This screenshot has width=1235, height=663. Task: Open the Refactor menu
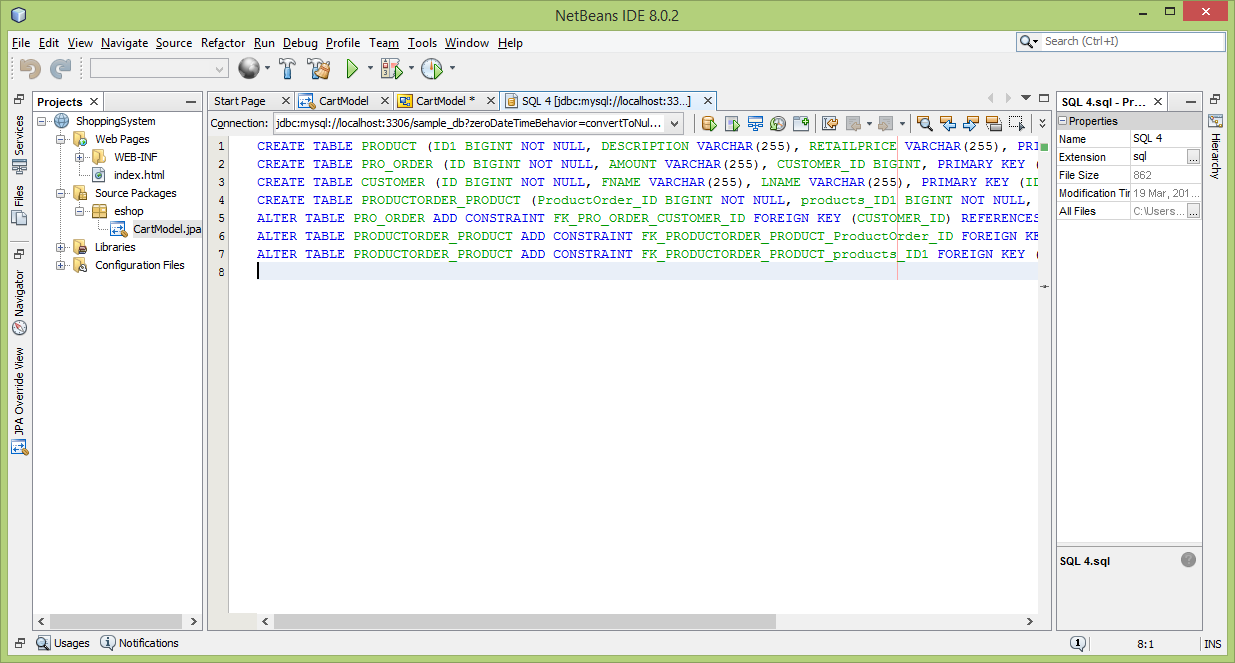[223, 43]
